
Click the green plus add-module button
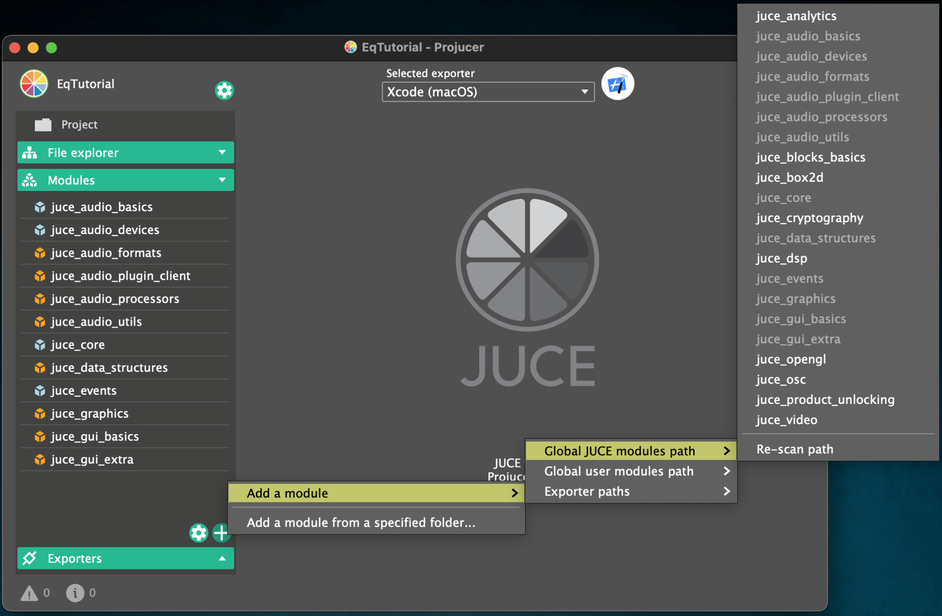[x=221, y=533]
